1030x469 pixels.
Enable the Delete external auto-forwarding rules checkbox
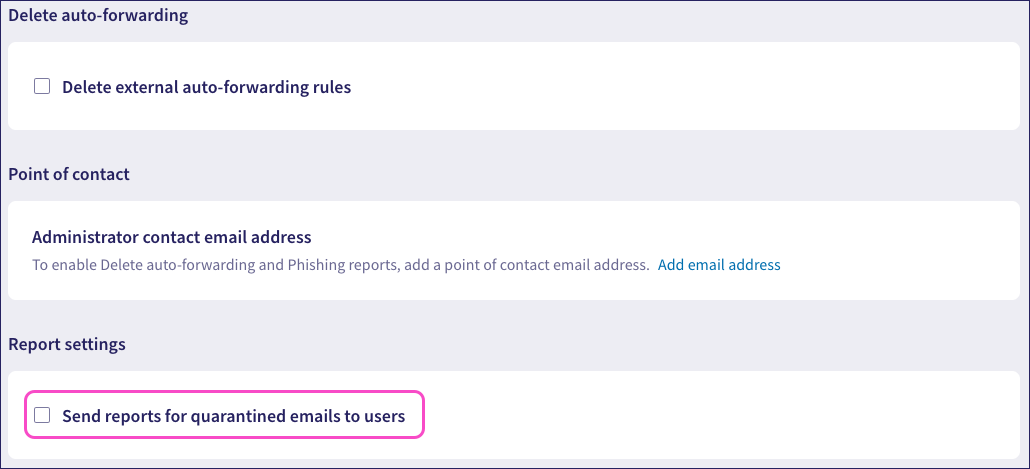(x=42, y=86)
